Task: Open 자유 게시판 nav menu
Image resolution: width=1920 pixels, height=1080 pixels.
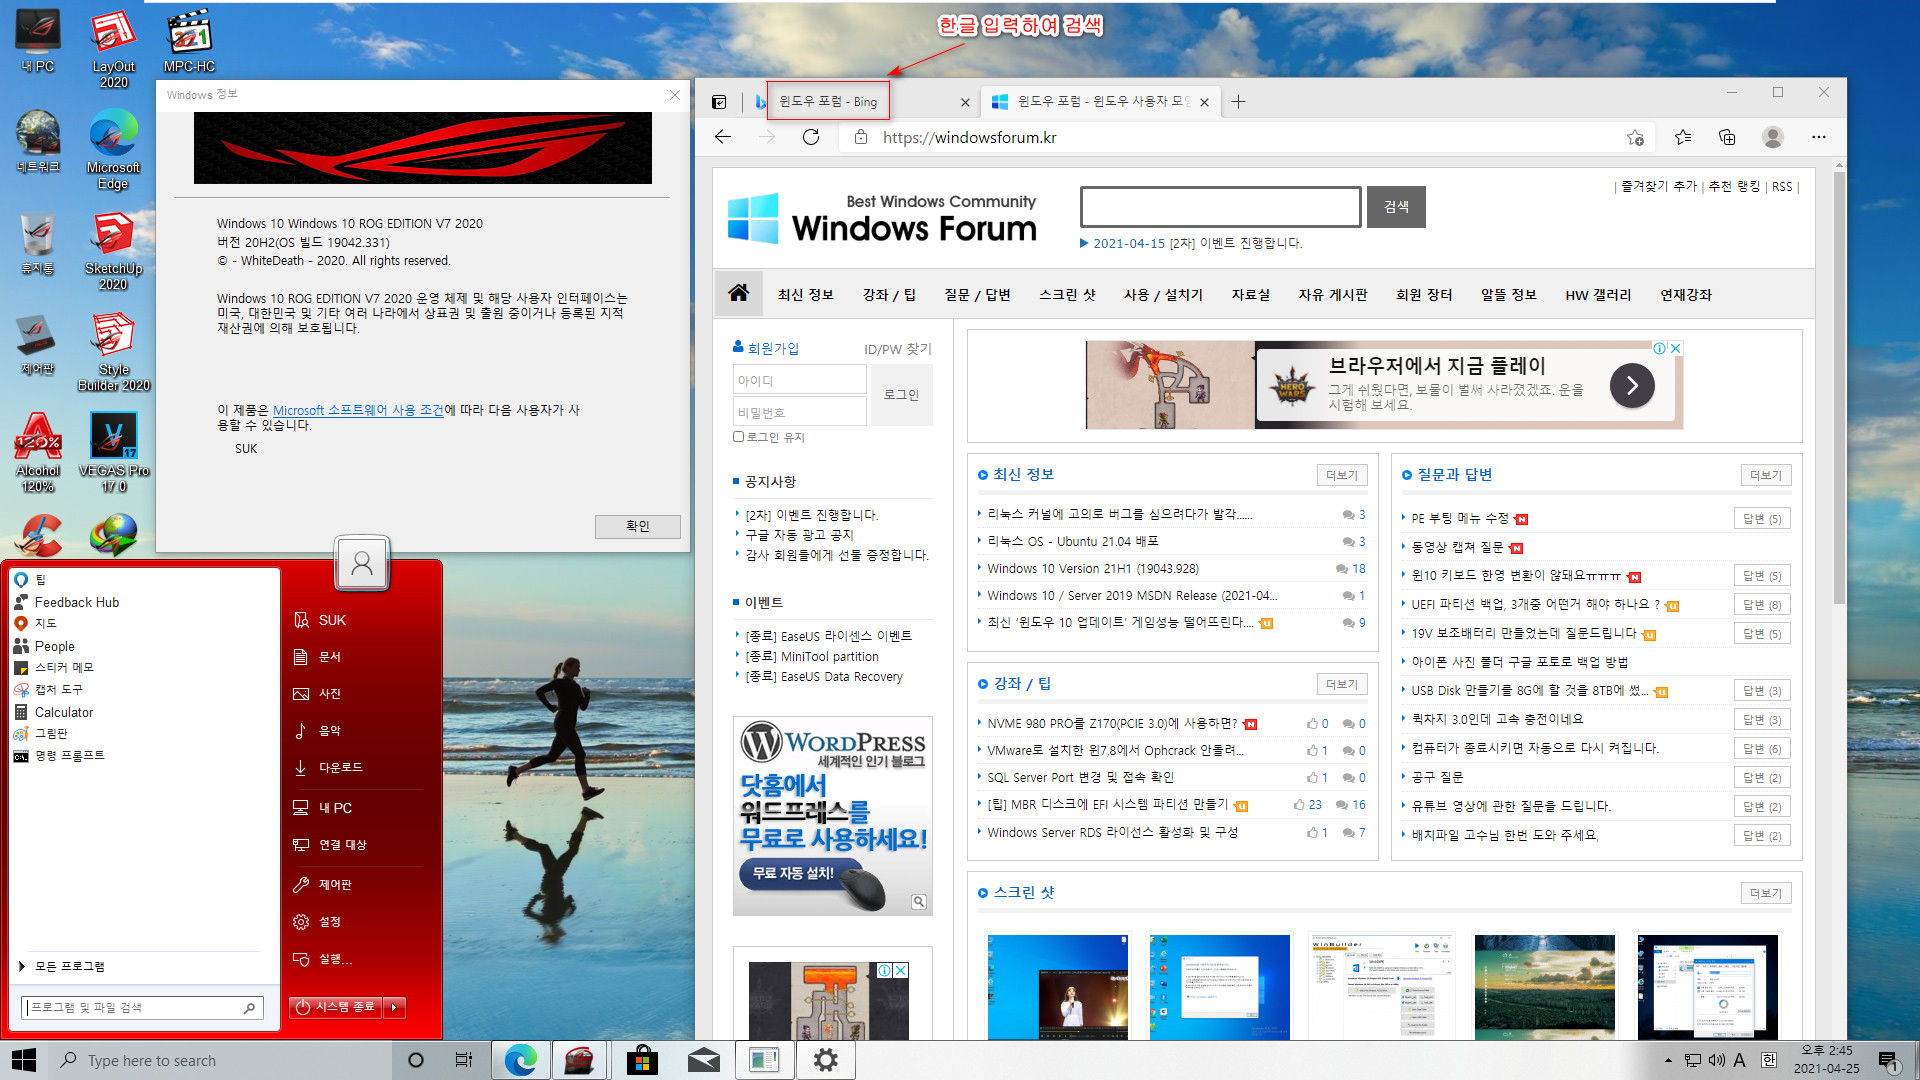Action: coord(1333,294)
